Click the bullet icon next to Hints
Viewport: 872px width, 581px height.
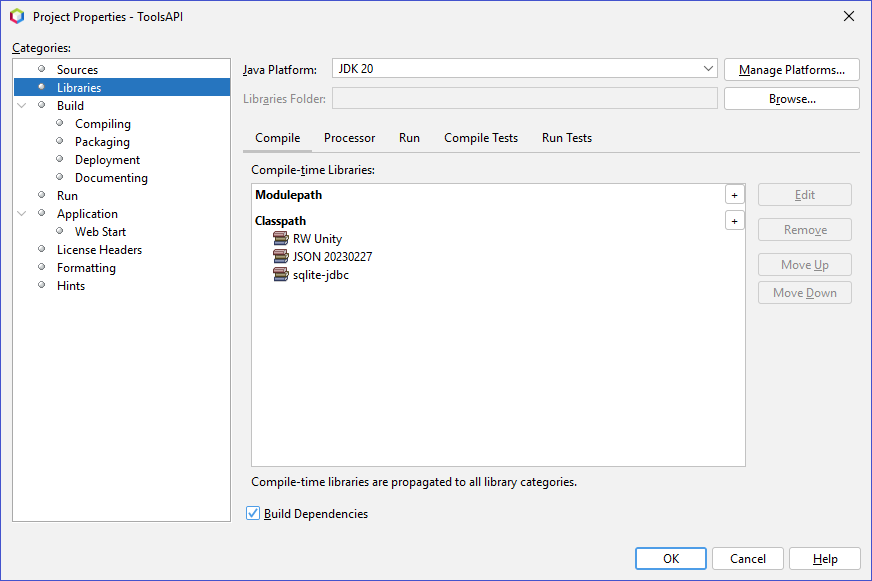[42, 285]
